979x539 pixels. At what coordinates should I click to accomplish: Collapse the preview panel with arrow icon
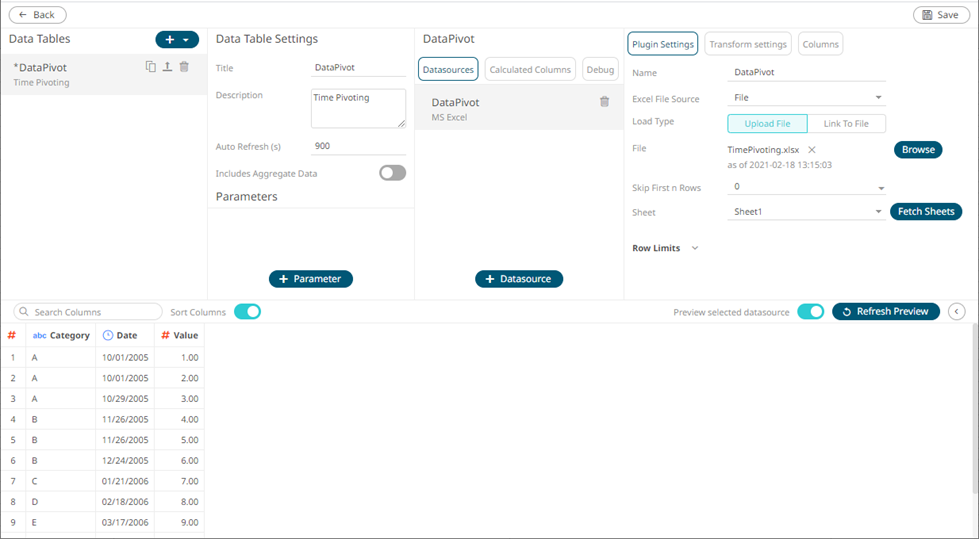957,312
